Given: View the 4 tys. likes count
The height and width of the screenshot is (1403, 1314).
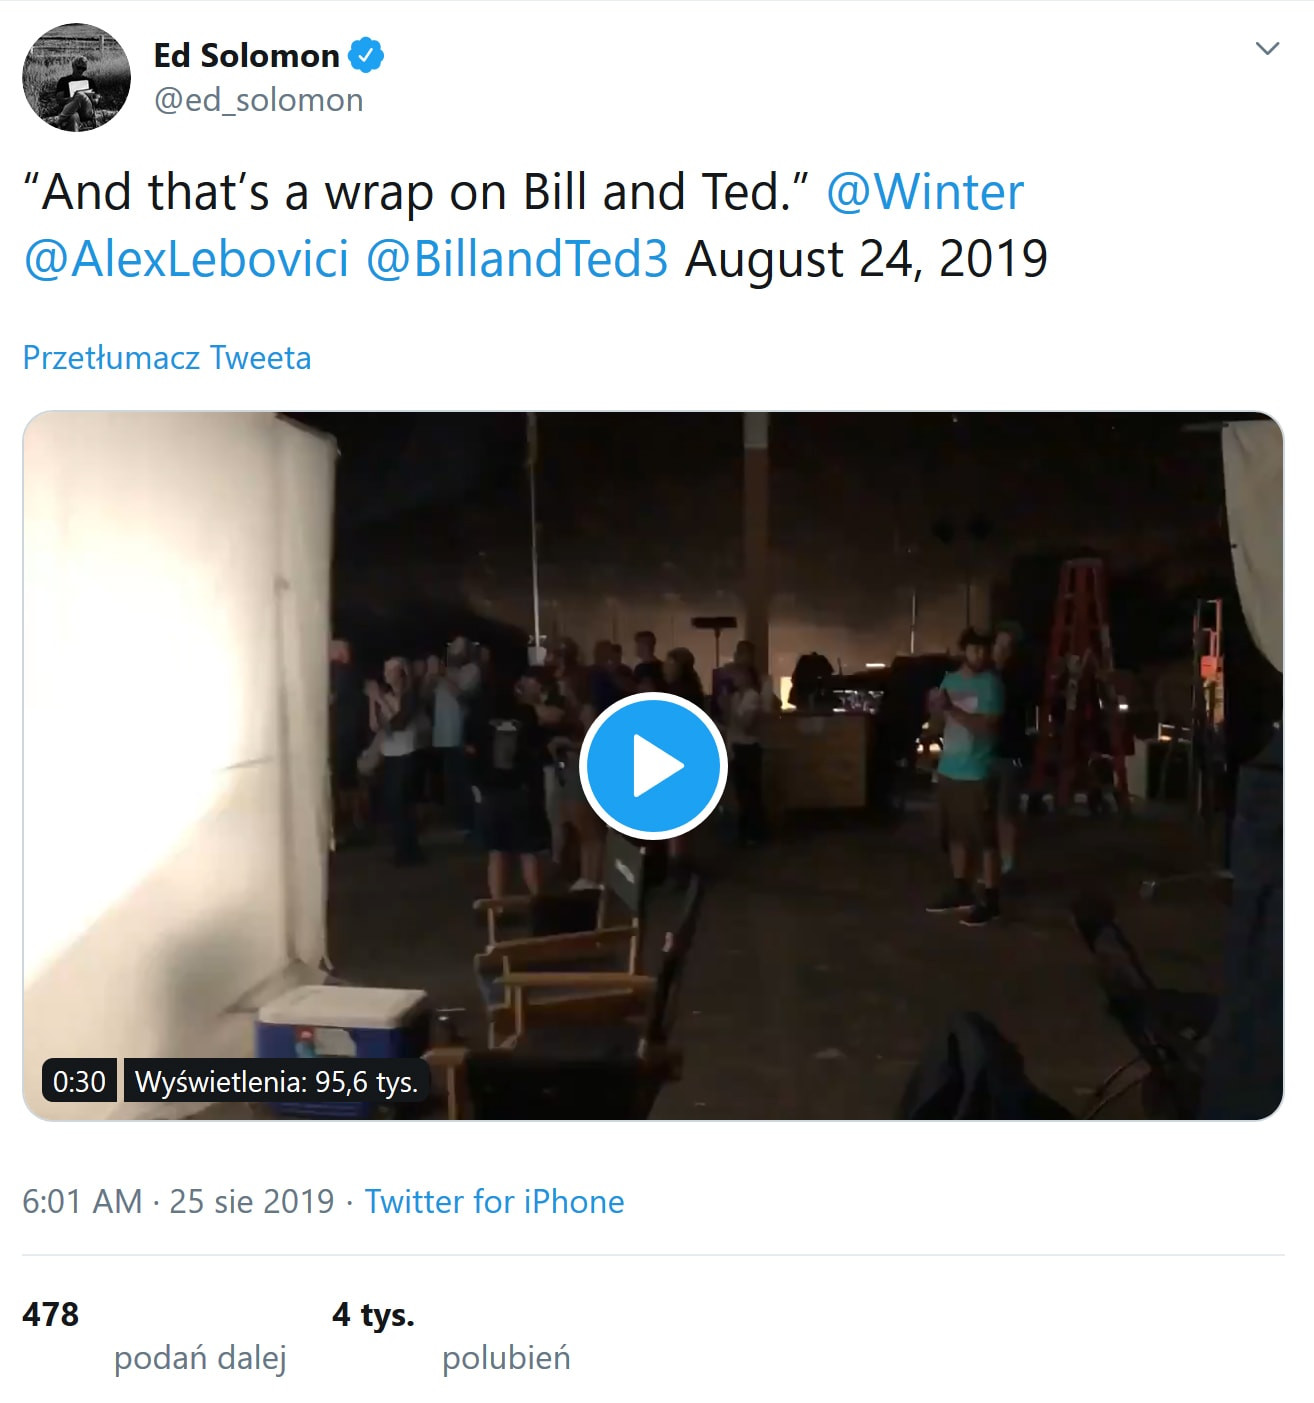Looking at the screenshot, I should coord(373,1314).
